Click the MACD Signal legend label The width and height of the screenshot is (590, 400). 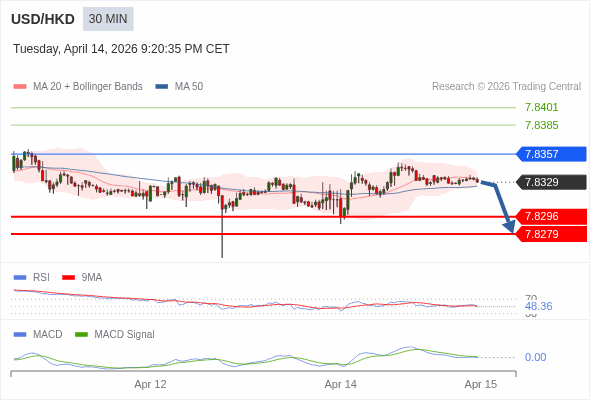(125, 335)
